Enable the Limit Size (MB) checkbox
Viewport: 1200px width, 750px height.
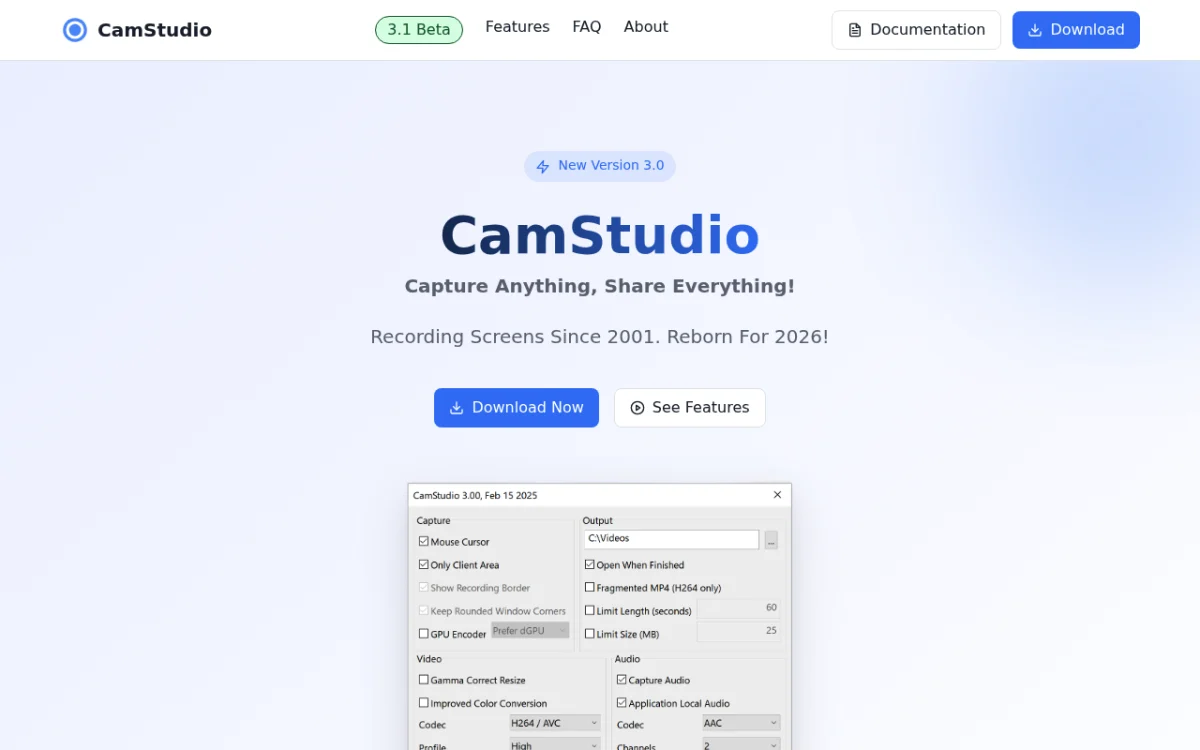590,633
